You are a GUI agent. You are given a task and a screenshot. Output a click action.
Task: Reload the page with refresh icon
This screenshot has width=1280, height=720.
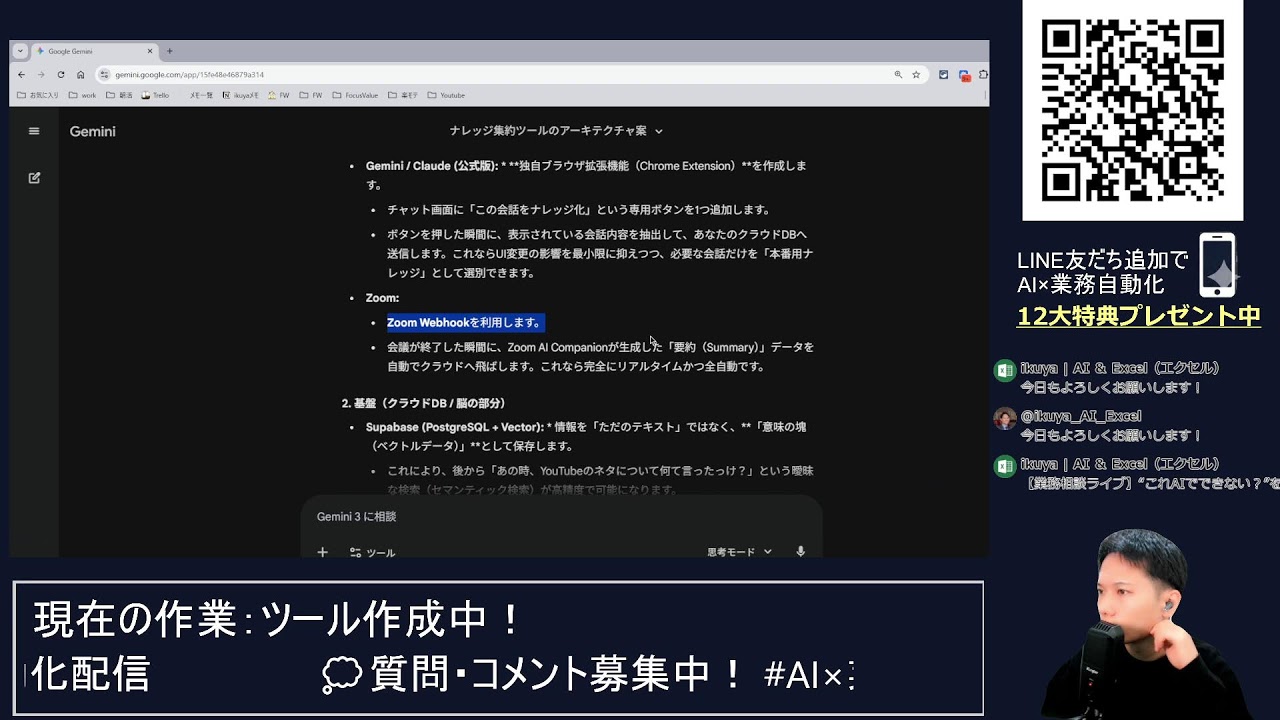point(61,75)
